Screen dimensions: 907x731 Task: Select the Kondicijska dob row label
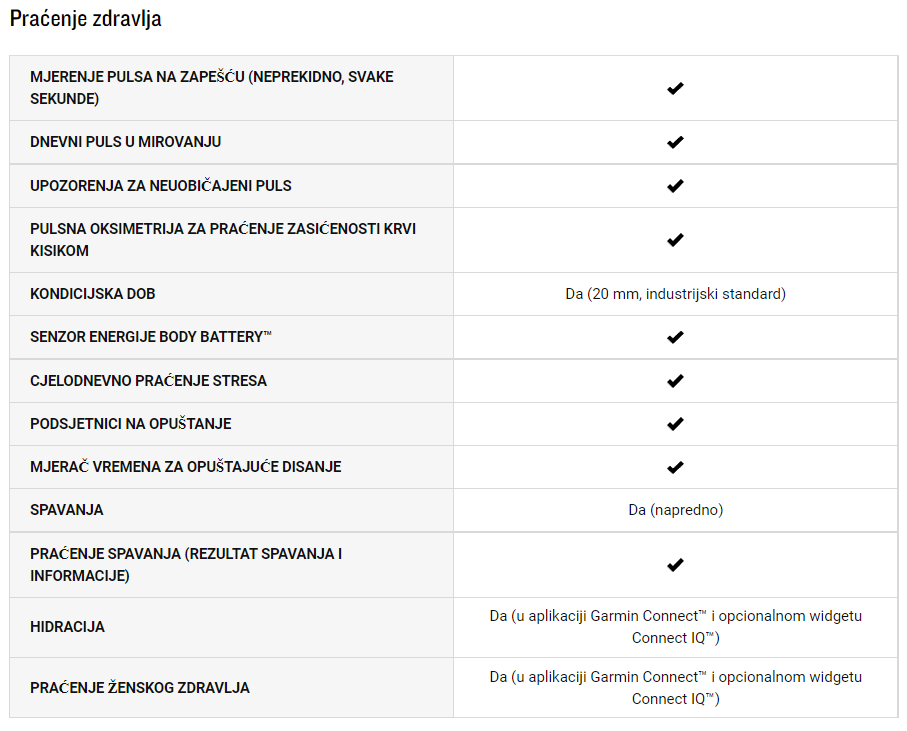(93, 294)
